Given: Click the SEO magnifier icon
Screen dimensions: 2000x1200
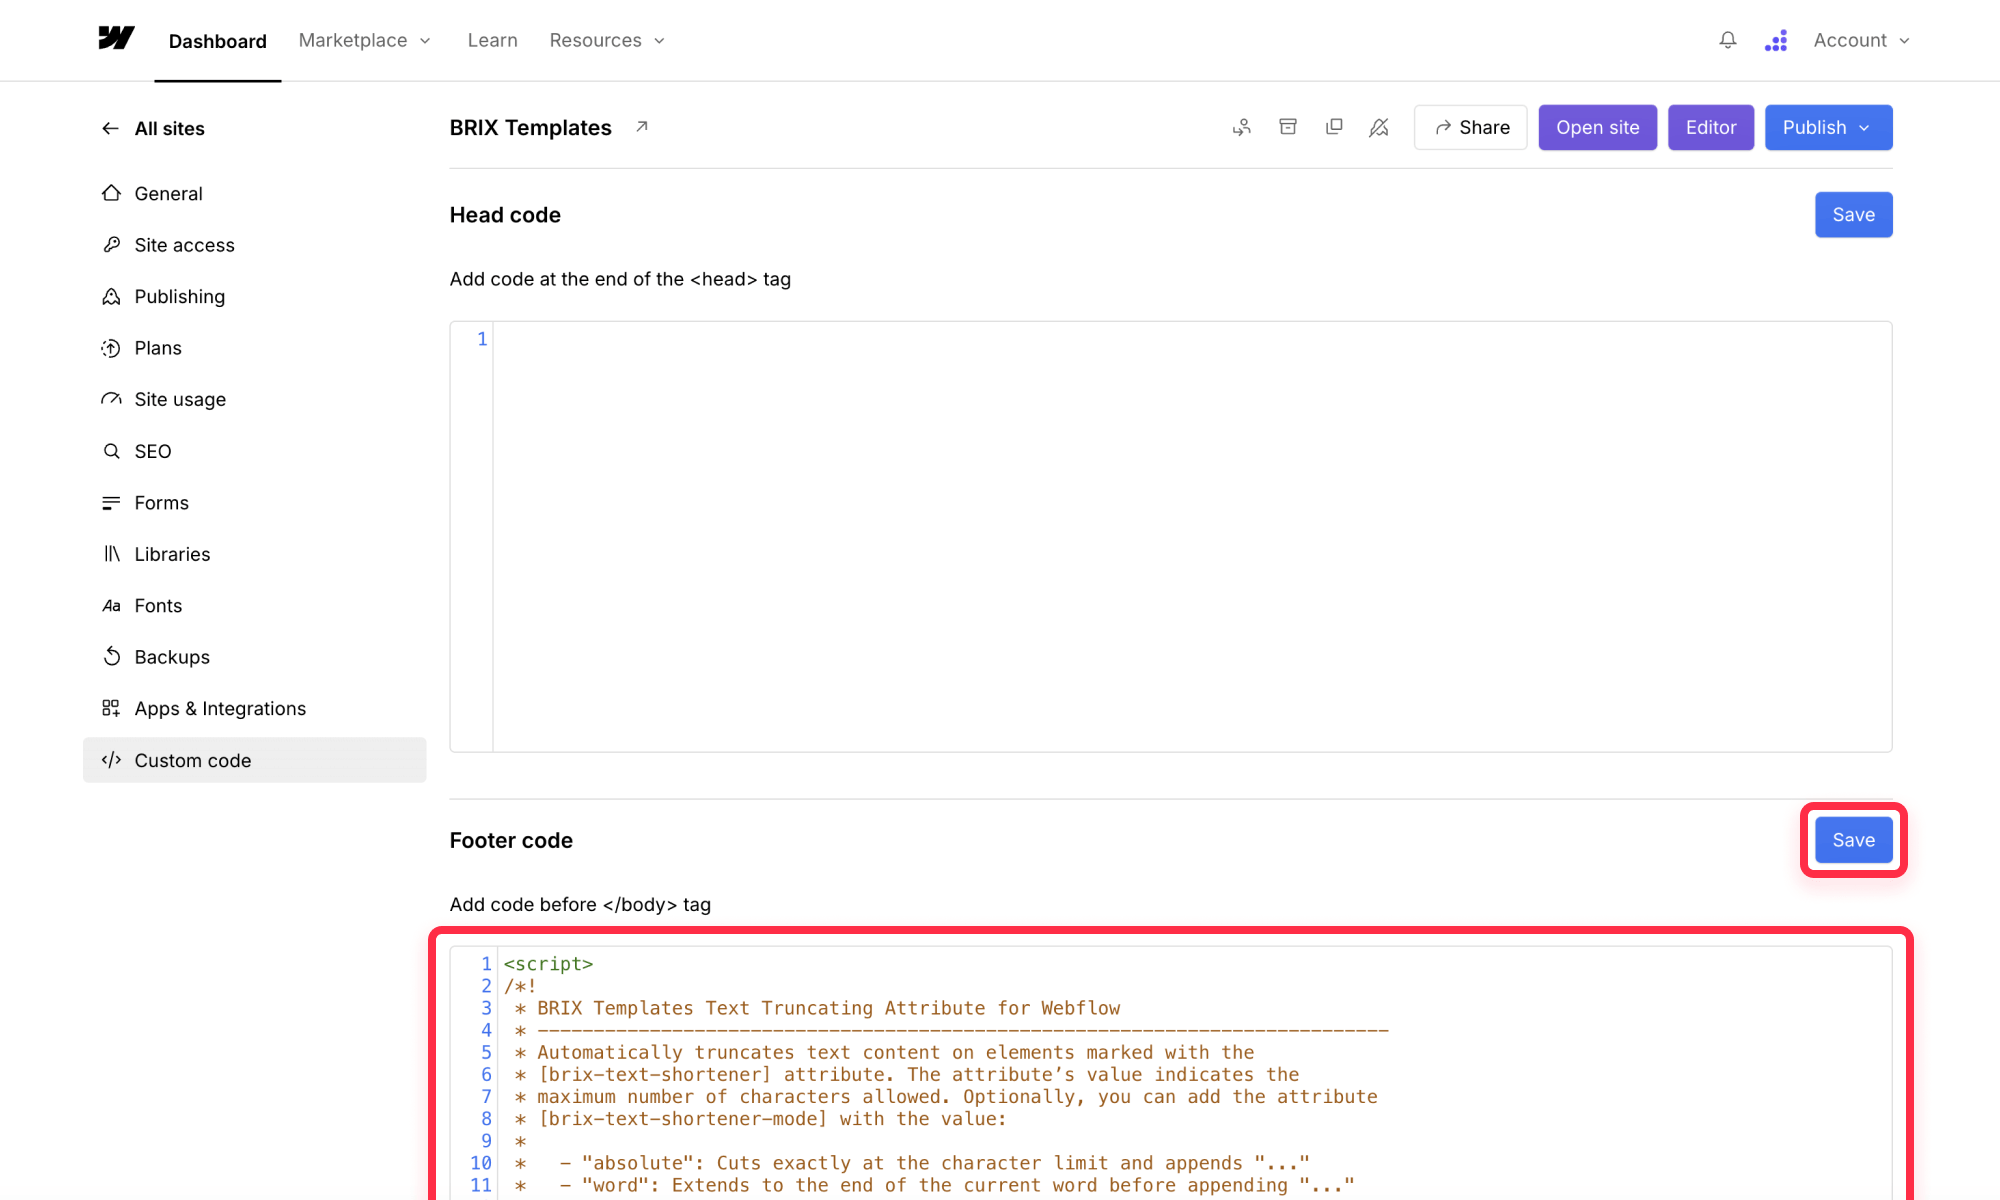Looking at the screenshot, I should [x=111, y=451].
